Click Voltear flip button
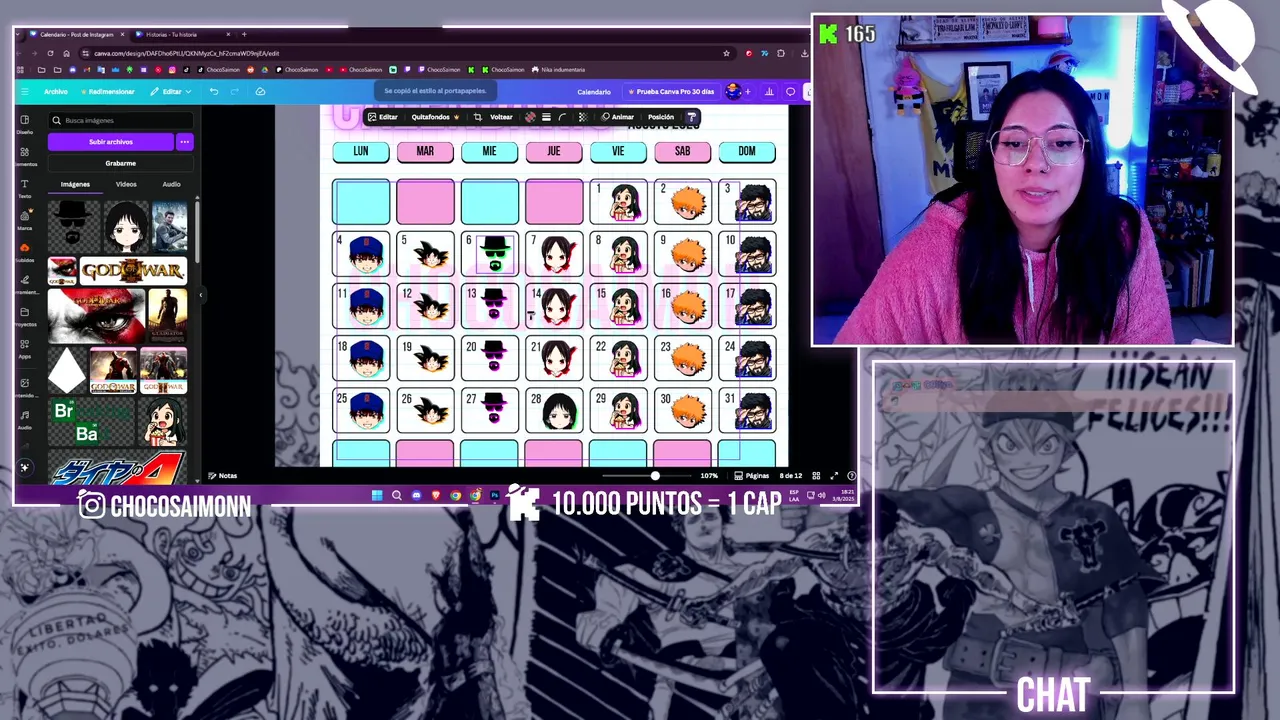The height and width of the screenshot is (720, 1280). (501, 117)
